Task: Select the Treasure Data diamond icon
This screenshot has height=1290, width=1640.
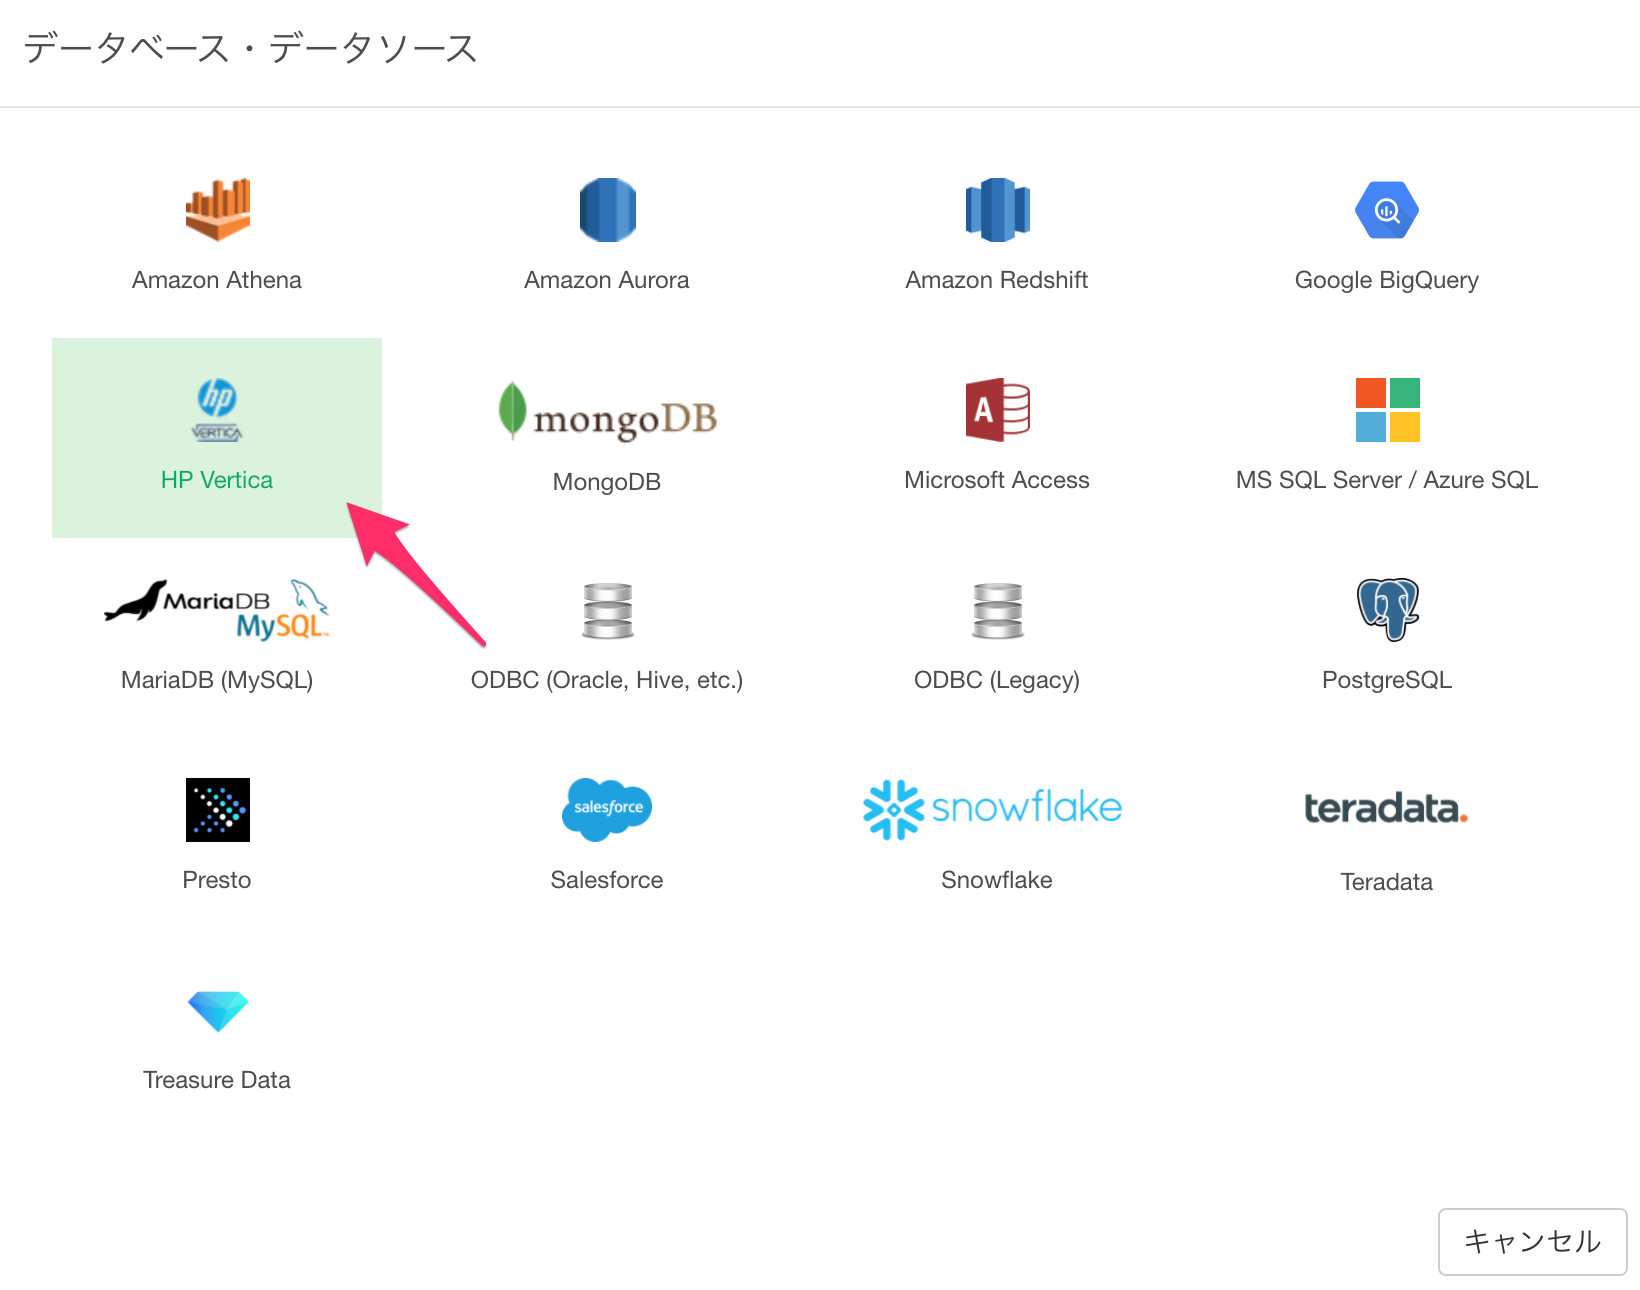Action: pos(217,1010)
